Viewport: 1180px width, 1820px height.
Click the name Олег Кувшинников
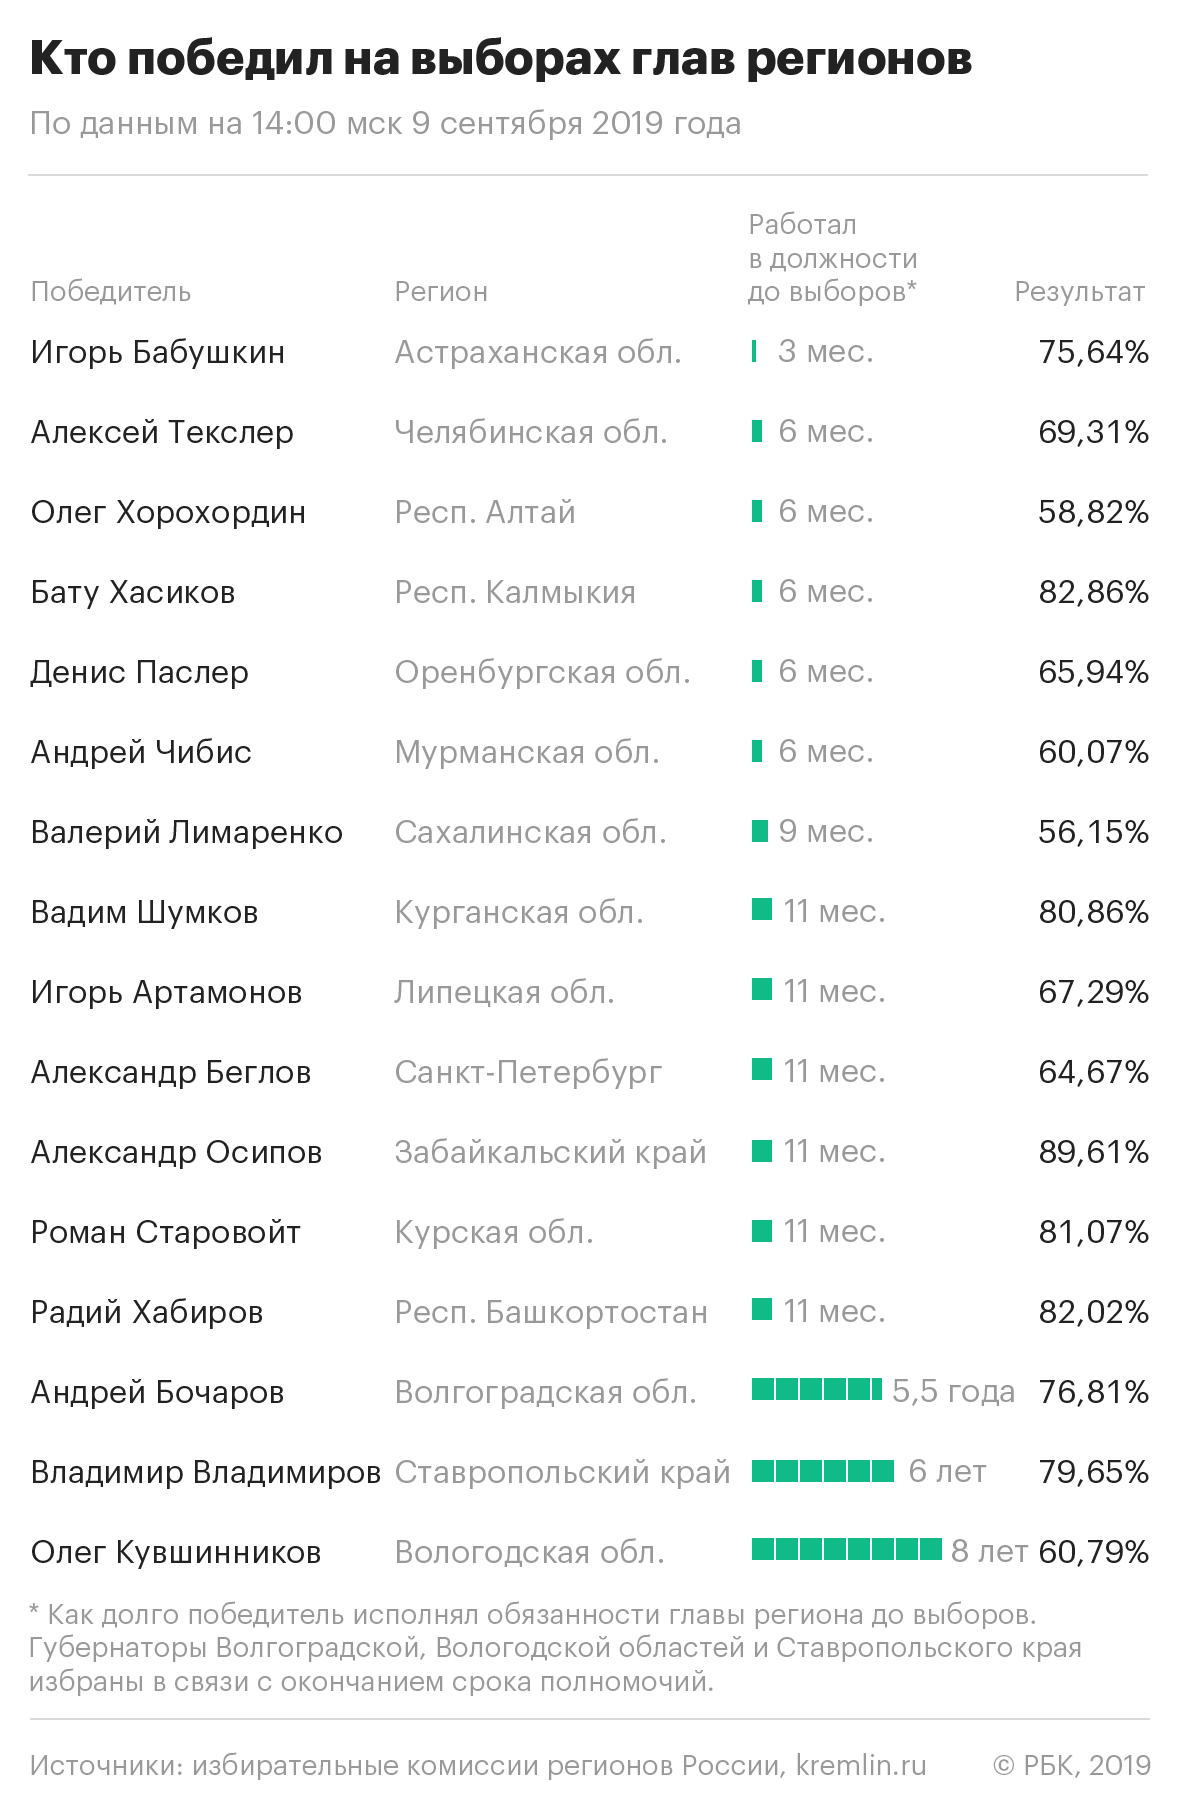(x=175, y=1552)
